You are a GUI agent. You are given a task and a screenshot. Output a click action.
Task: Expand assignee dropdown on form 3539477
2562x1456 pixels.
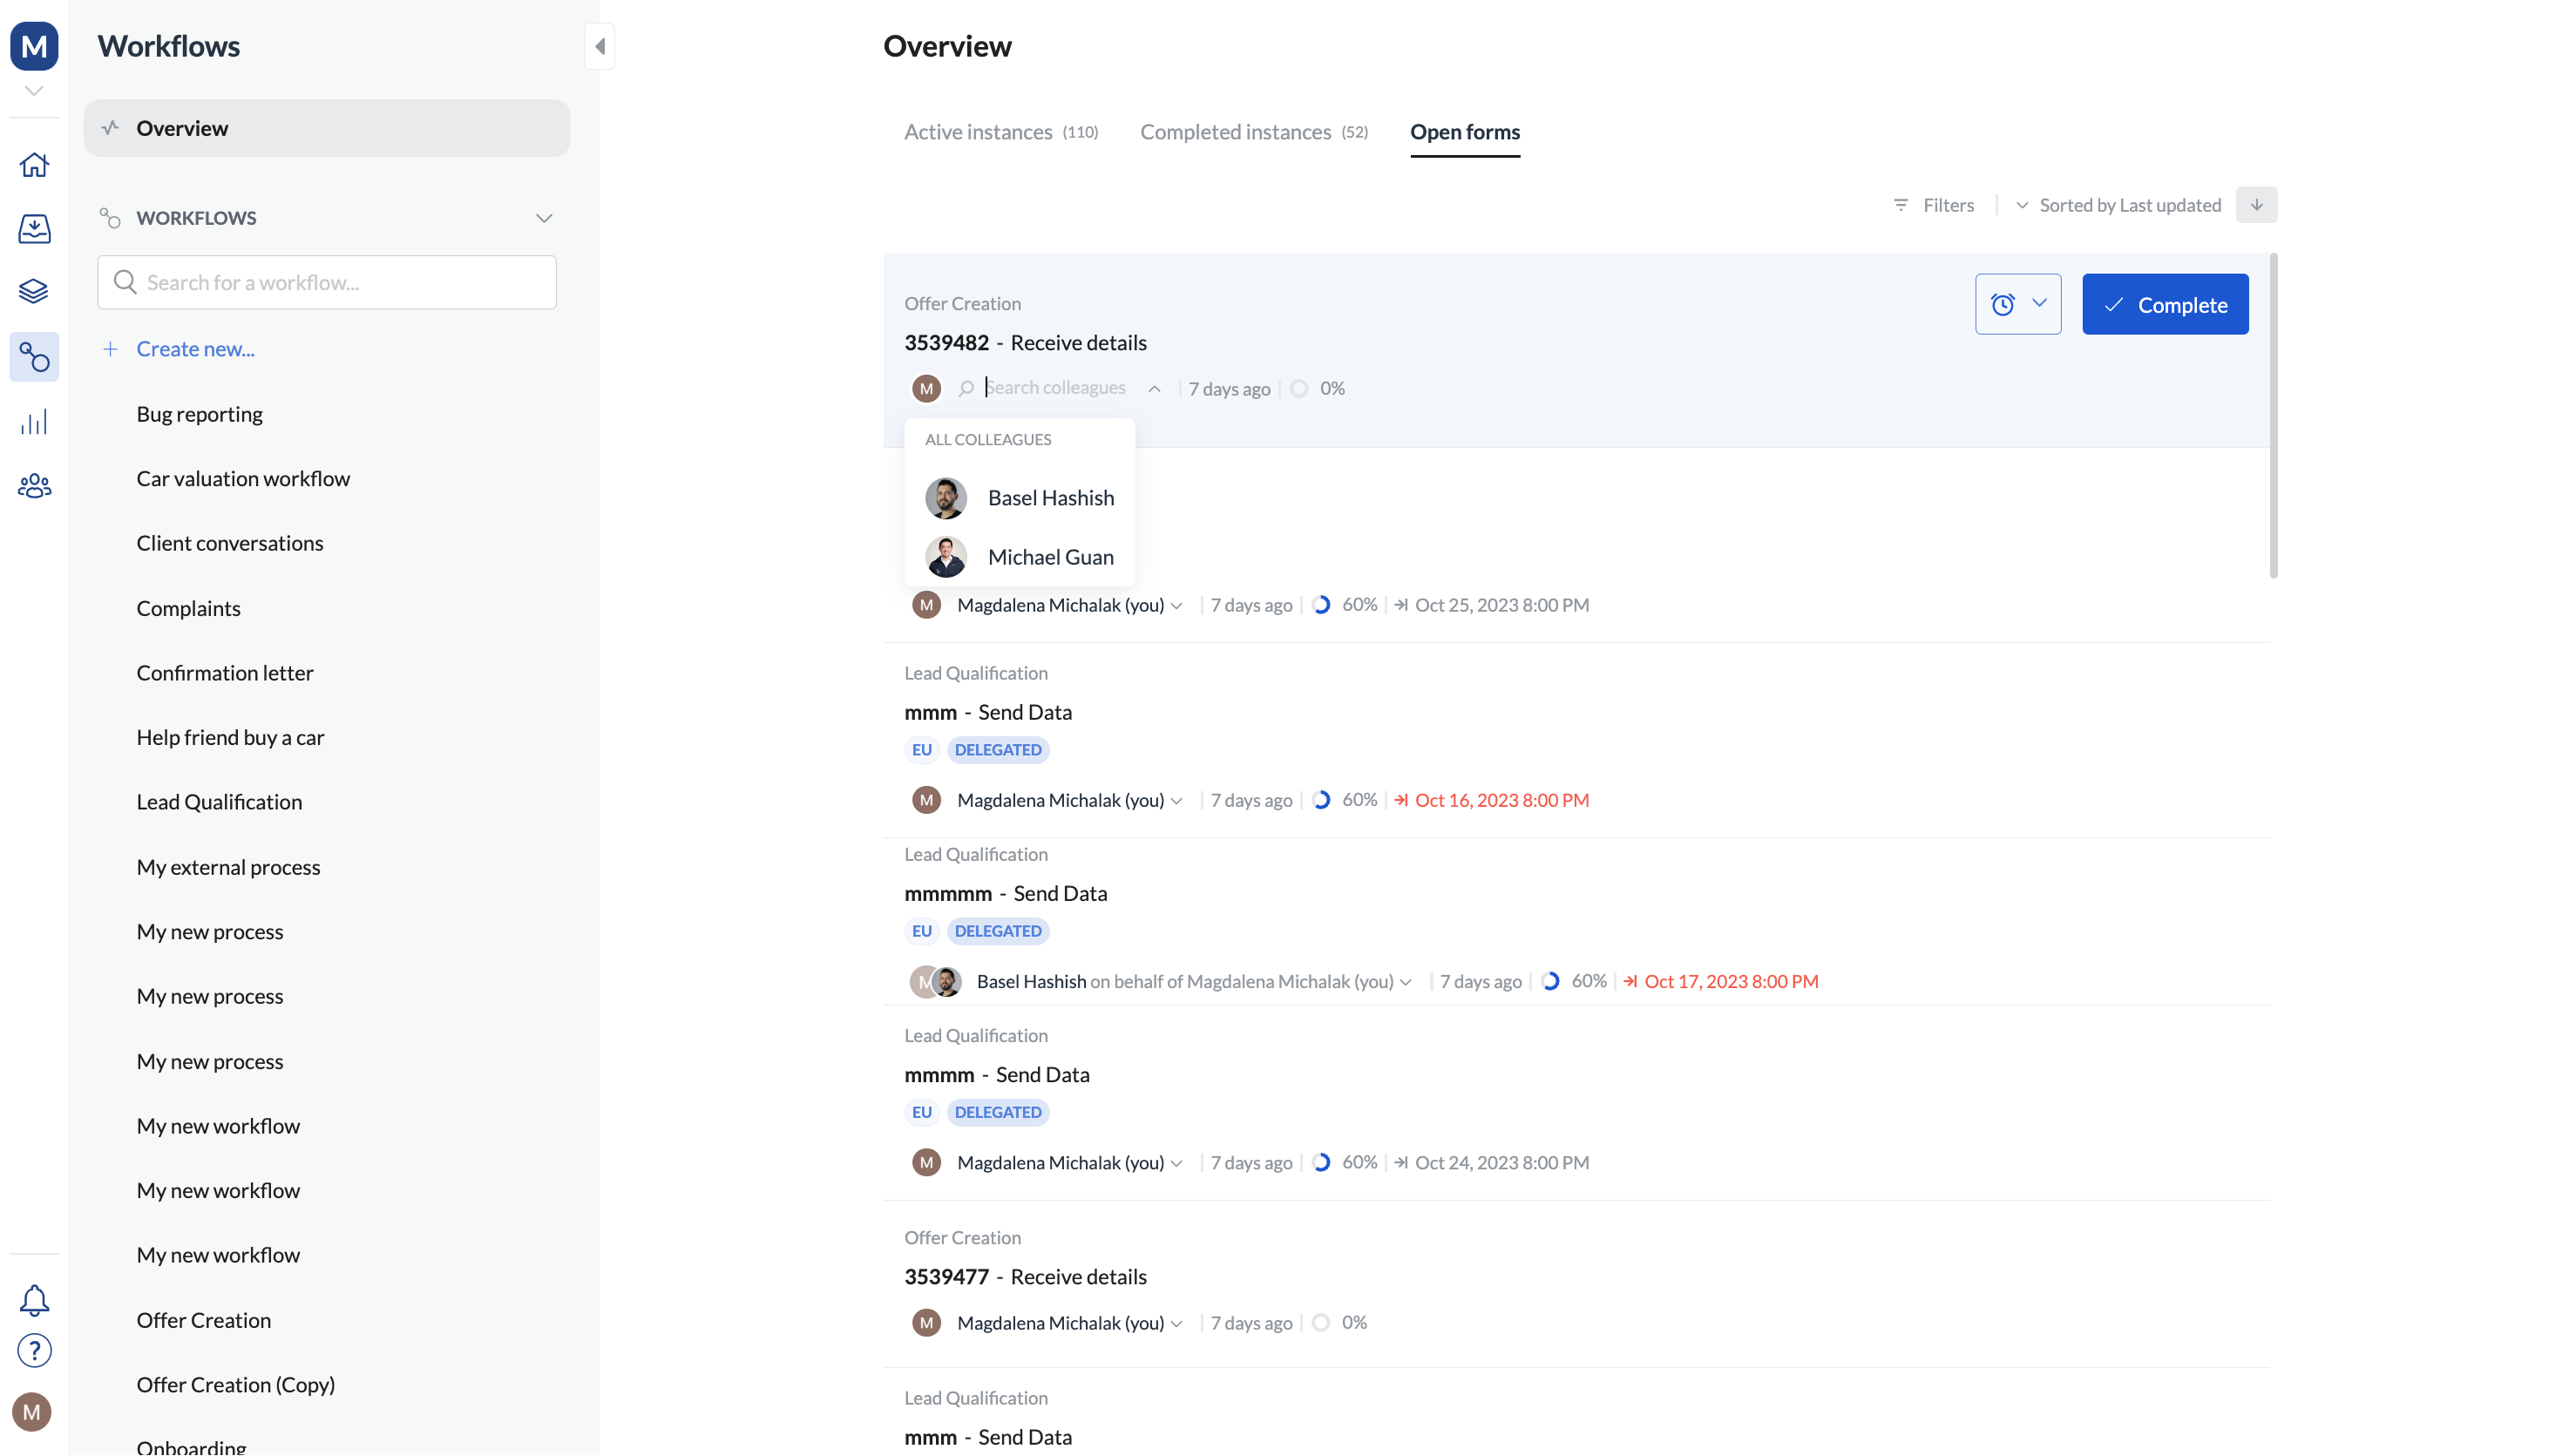(x=1176, y=1323)
